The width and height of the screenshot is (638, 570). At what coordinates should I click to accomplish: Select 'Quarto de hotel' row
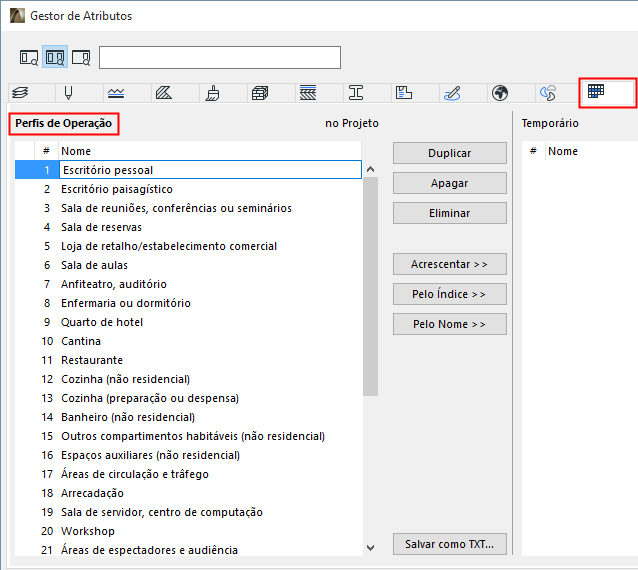tap(188, 322)
